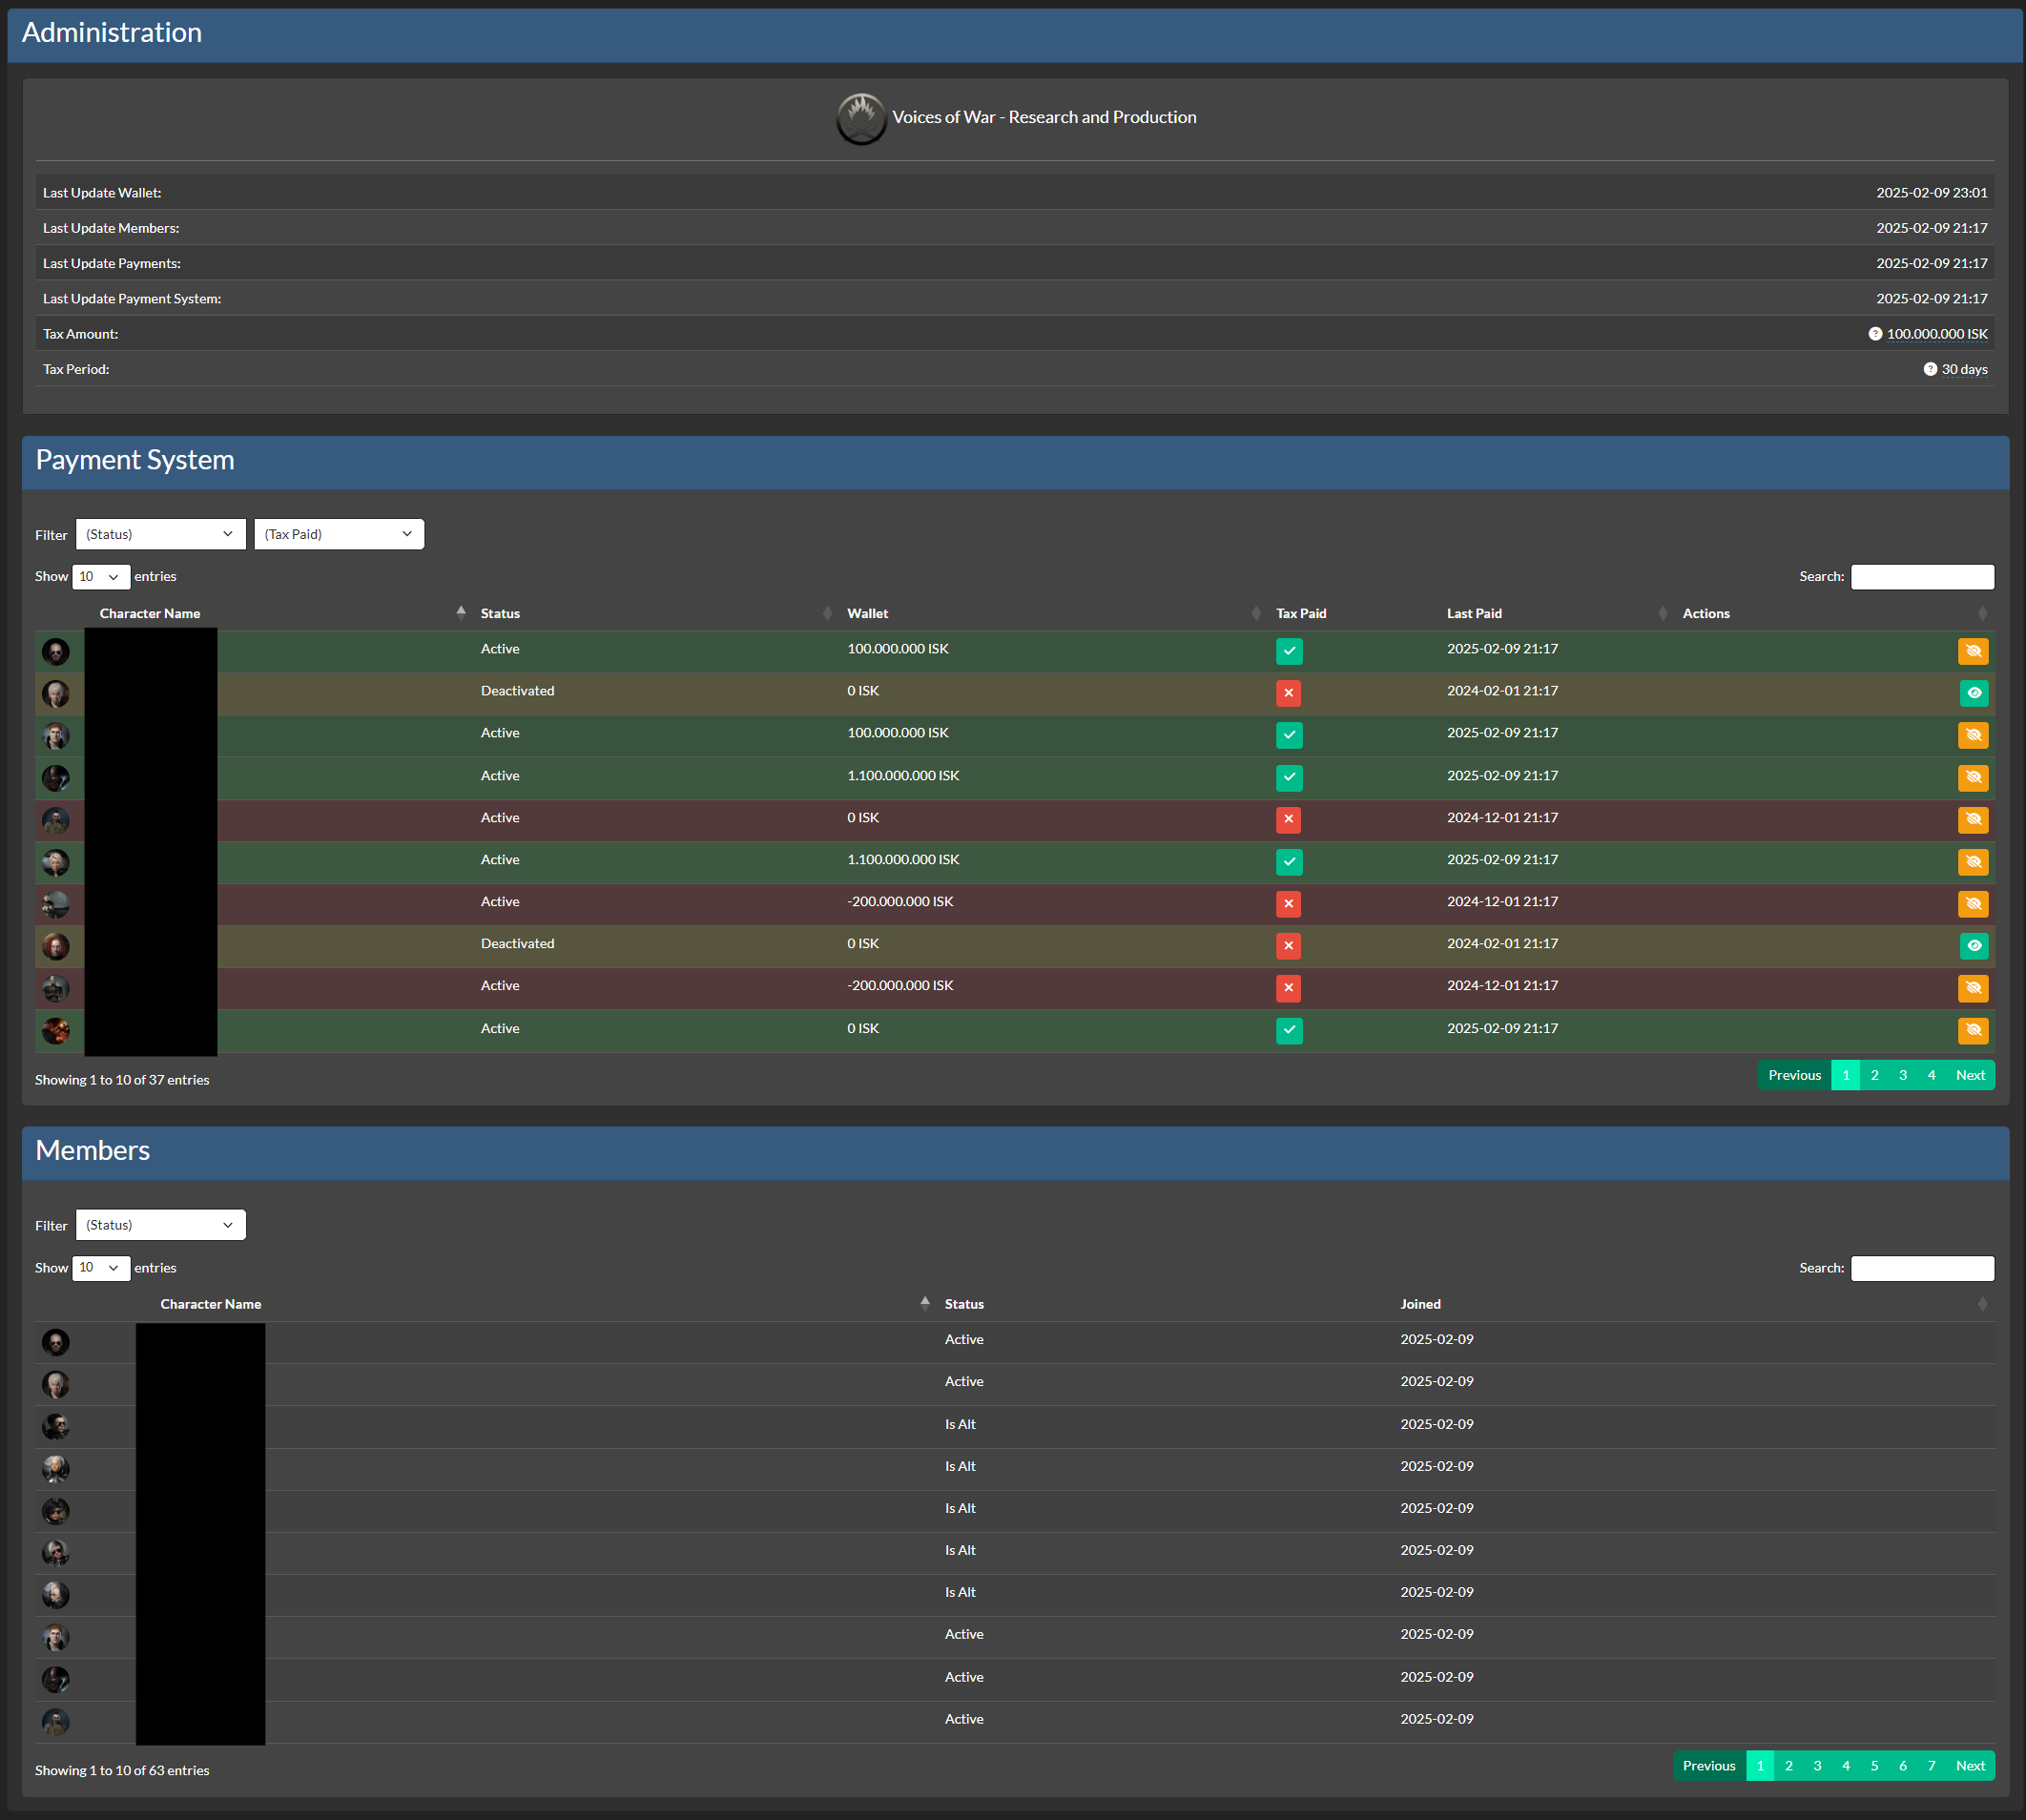Click the Voices of War corporation logo
The width and height of the screenshot is (2026, 1820).
pos(861,118)
